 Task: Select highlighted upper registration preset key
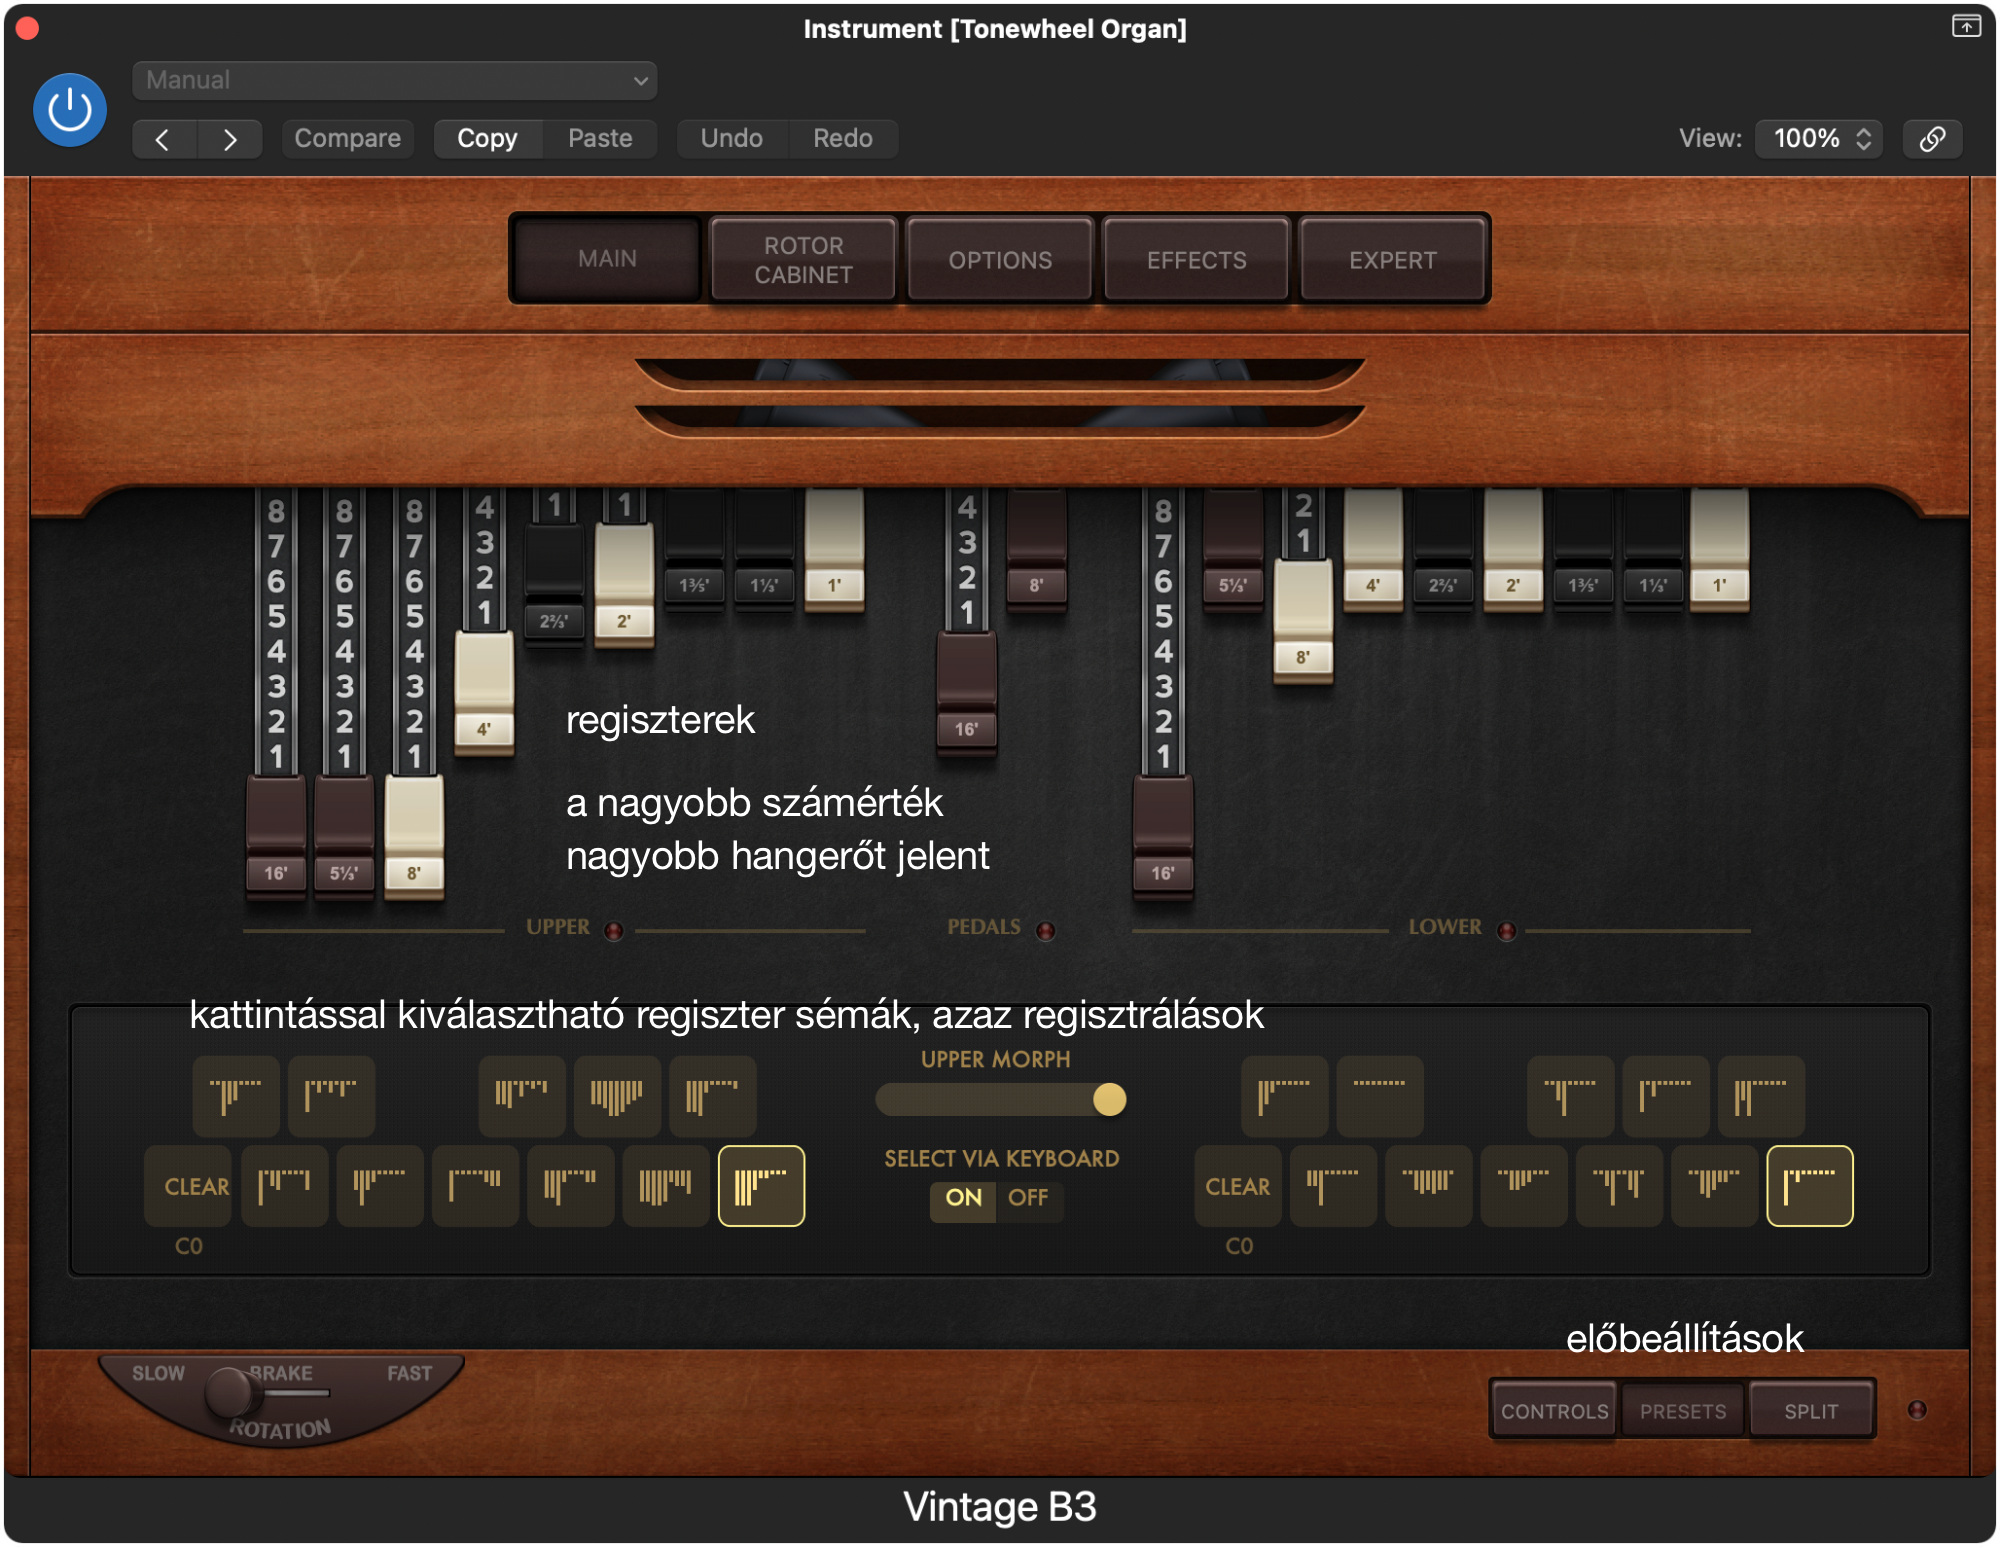click(x=761, y=1186)
